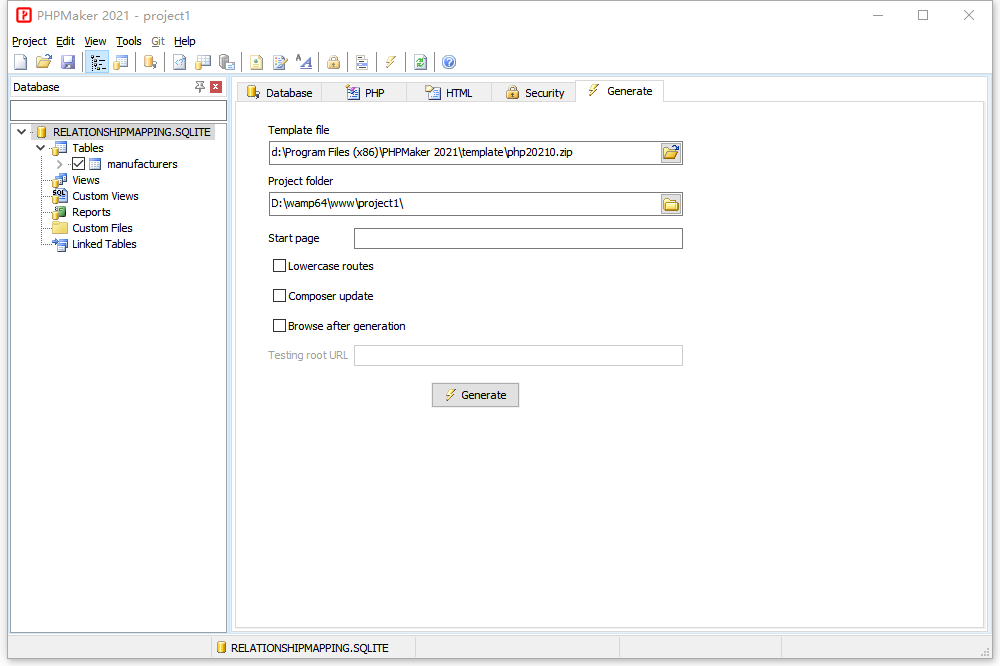Open the Project menu
The image size is (1000, 666).
(29, 41)
